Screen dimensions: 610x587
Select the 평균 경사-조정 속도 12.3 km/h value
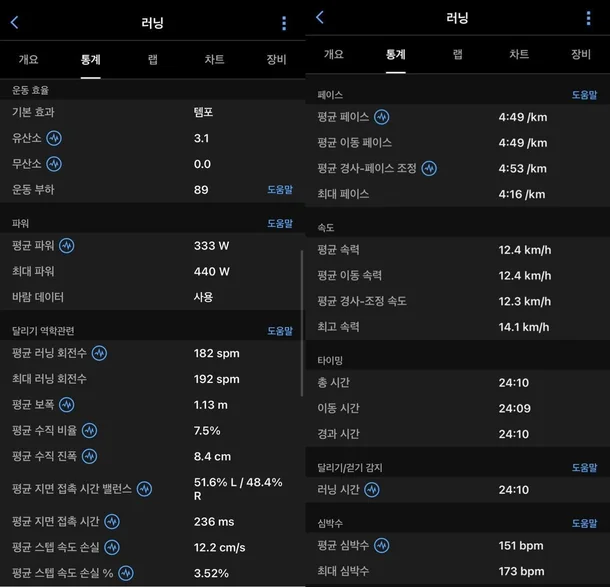(x=524, y=301)
